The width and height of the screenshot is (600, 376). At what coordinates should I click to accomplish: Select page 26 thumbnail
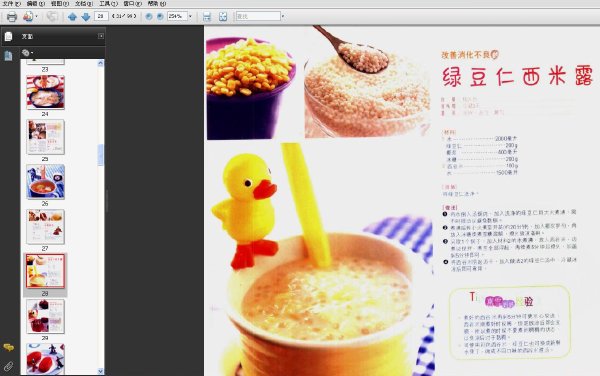point(45,182)
